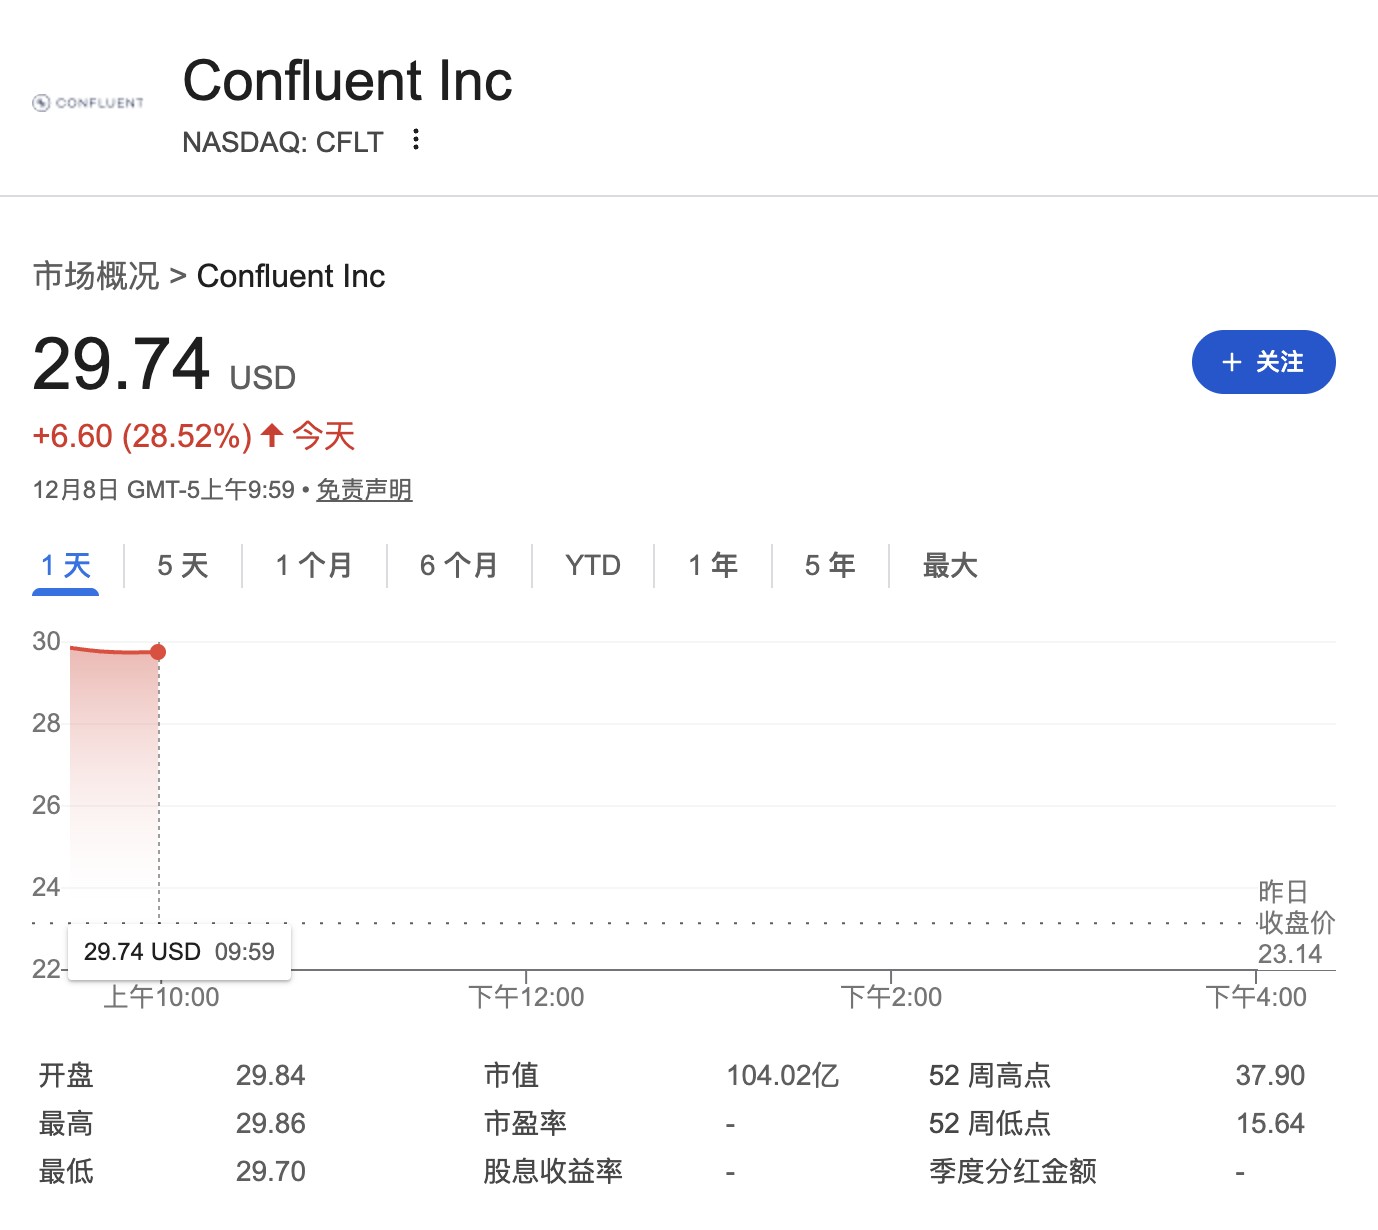1378x1230 pixels.
Task: Open the 免责声明 disclaimer link
Action: 364,490
